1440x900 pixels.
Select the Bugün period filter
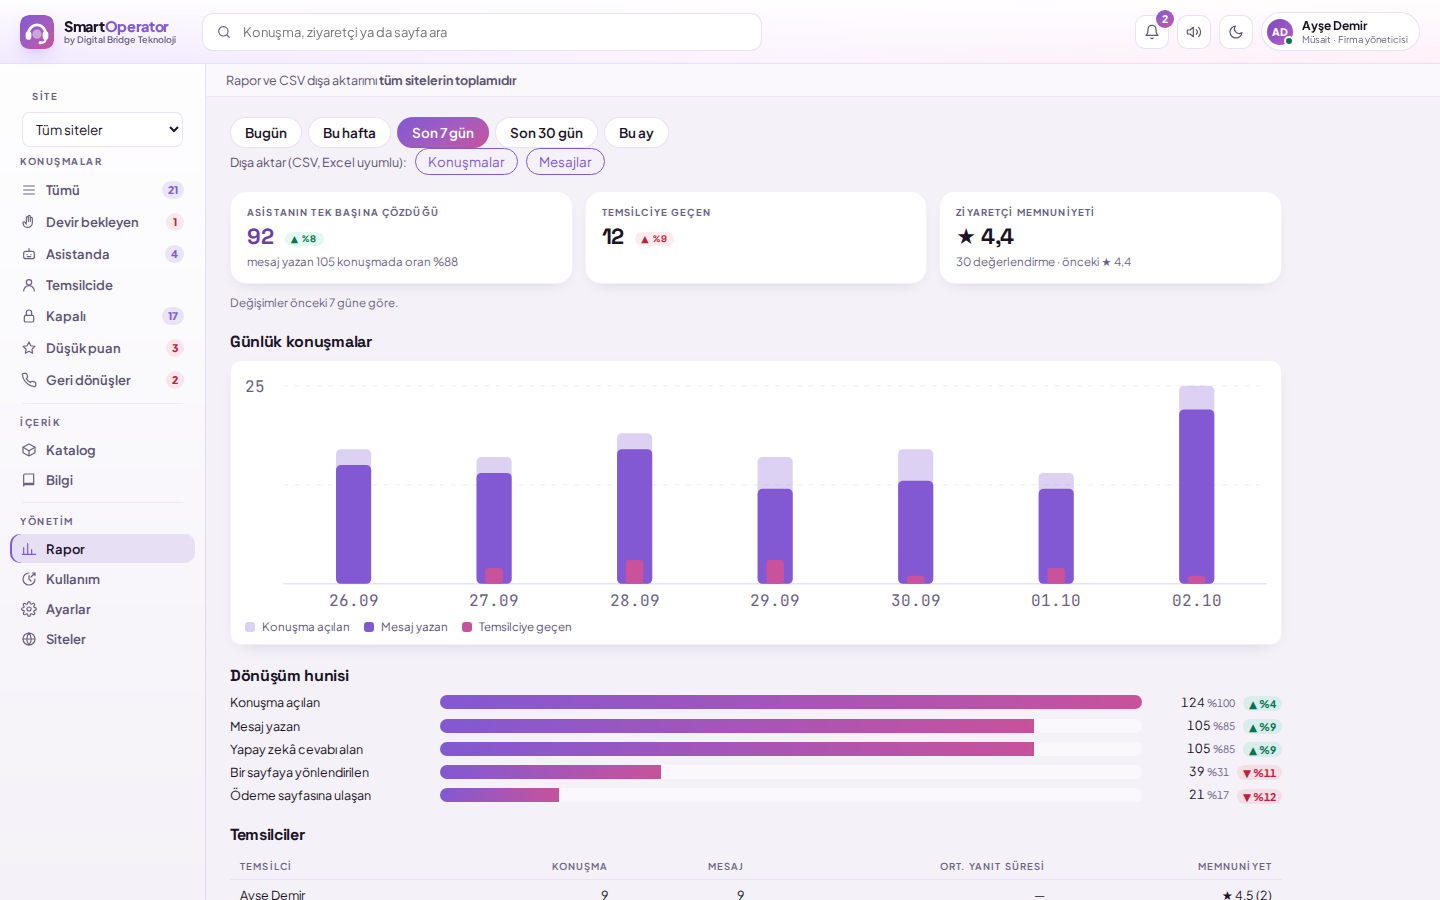coord(266,133)
